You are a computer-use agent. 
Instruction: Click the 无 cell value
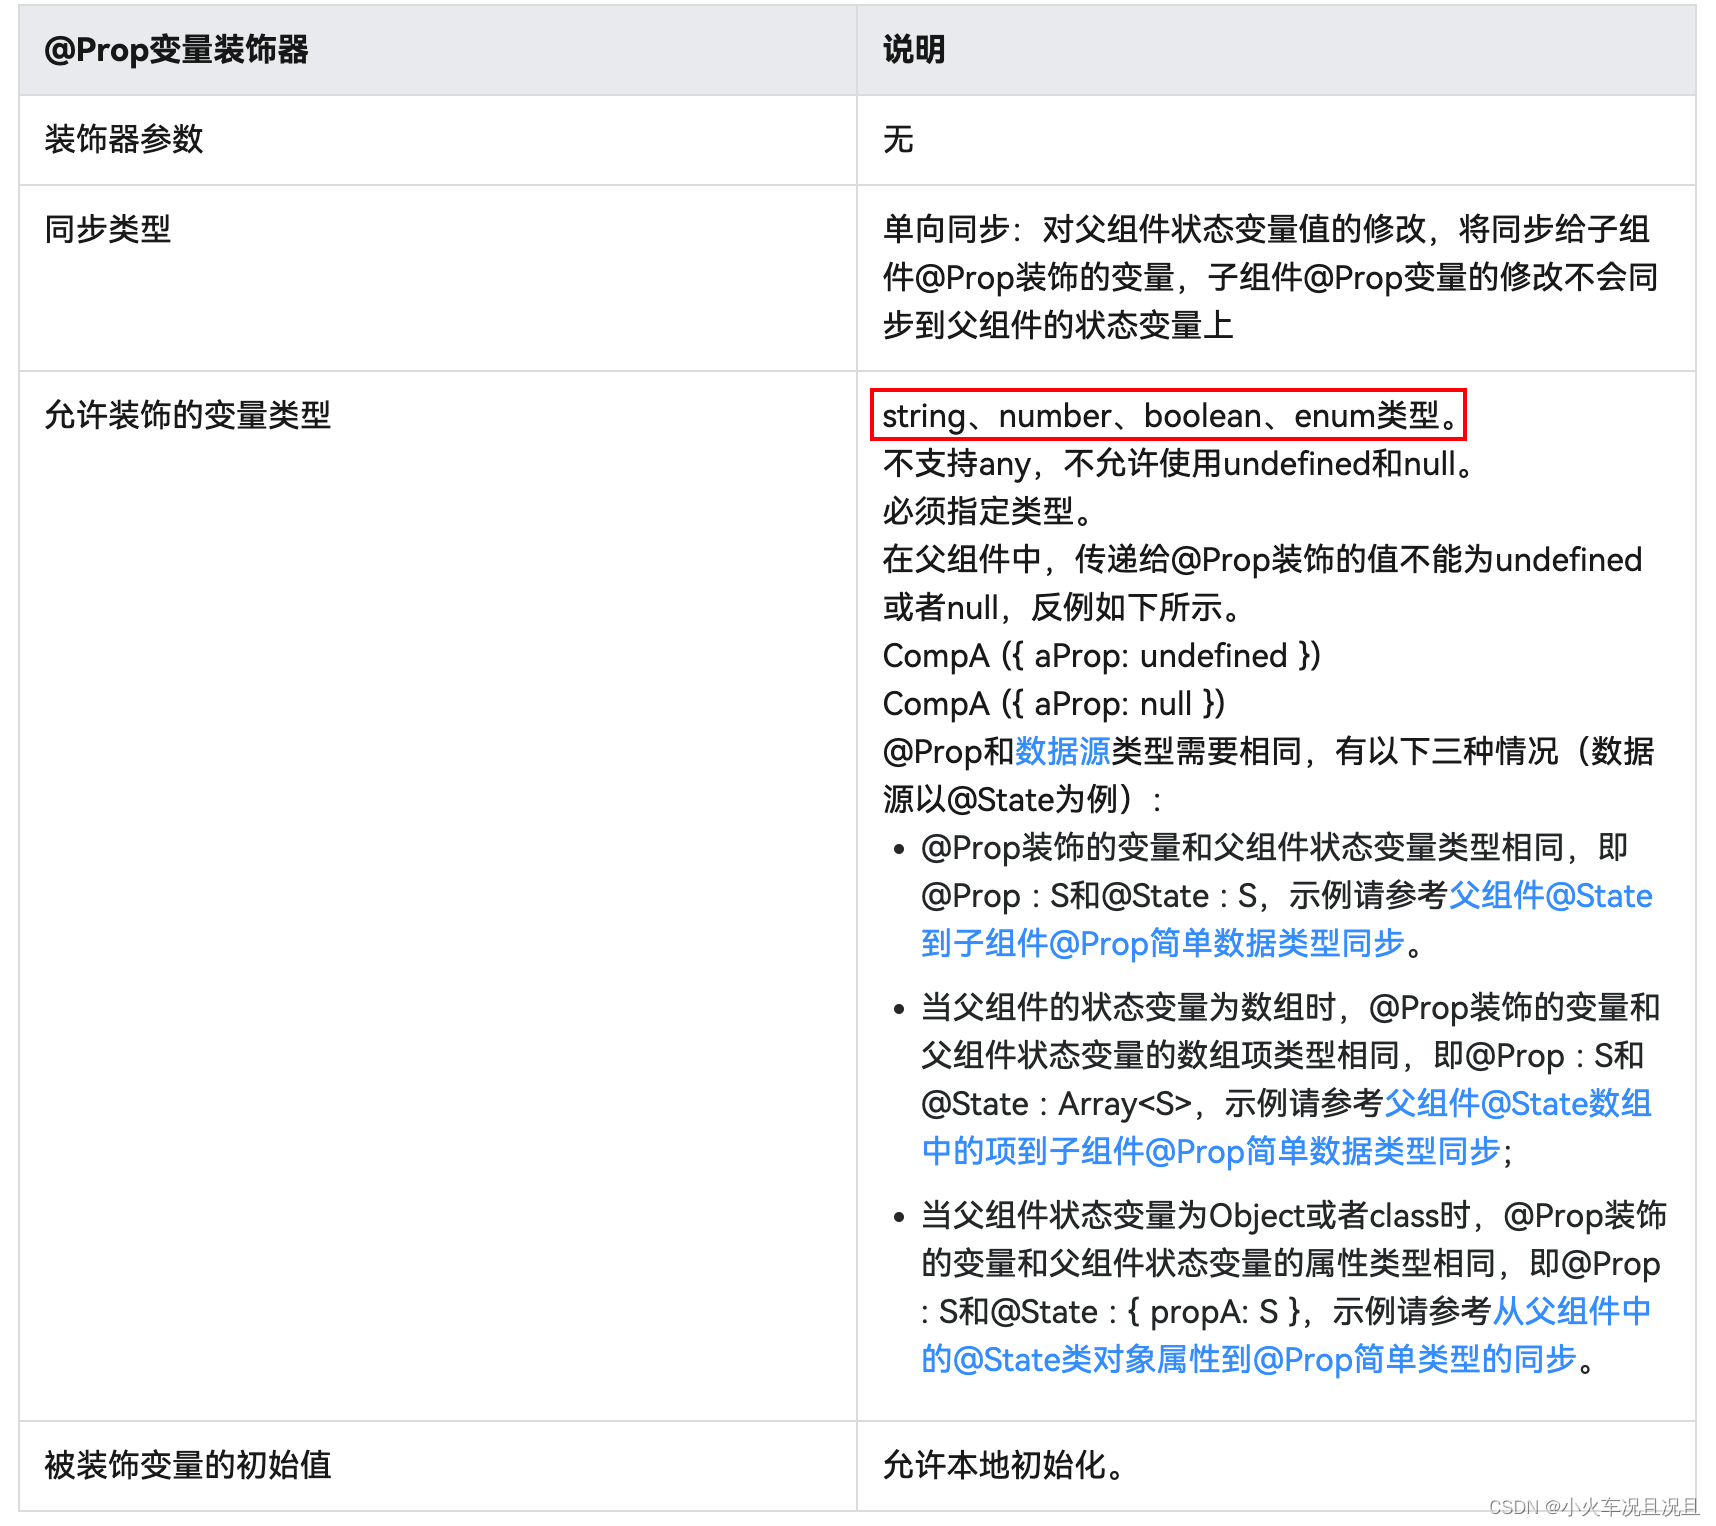[x=898, y=140]
